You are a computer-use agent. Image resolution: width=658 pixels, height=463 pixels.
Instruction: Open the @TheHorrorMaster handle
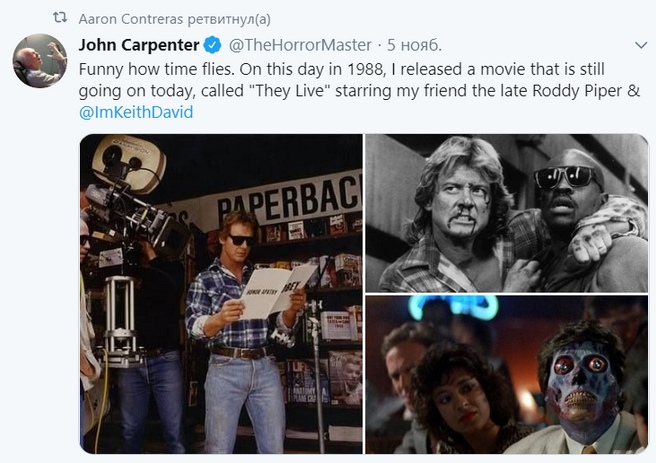(x=300, y=45)
